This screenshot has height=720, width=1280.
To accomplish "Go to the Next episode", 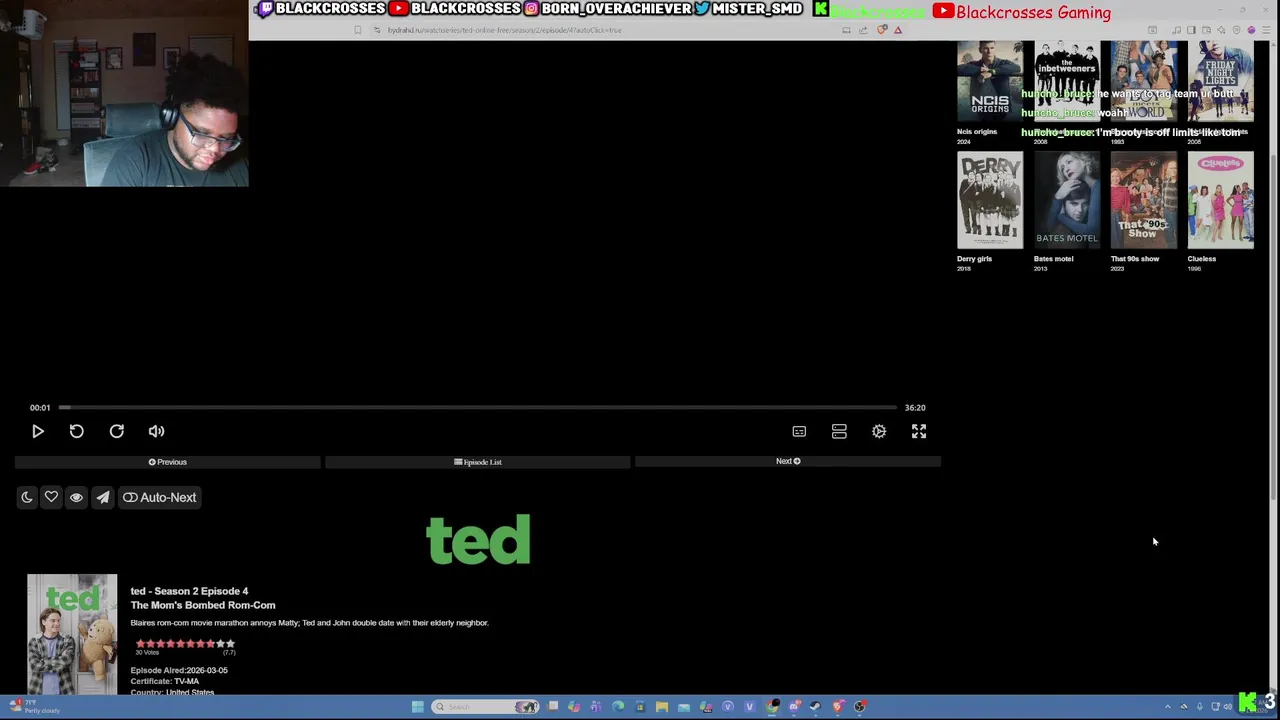I will (788, 461).
